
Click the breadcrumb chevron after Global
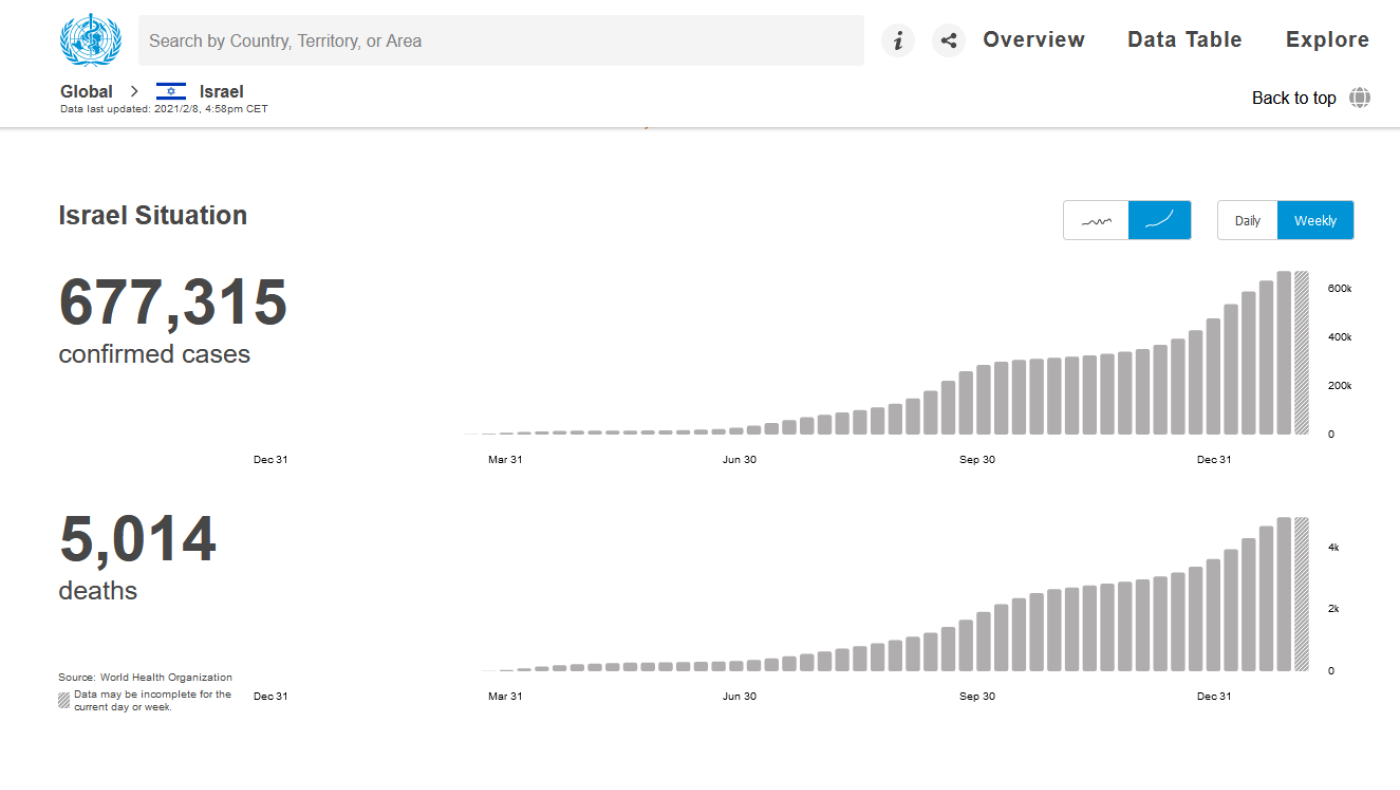click(x=135, y=92)
